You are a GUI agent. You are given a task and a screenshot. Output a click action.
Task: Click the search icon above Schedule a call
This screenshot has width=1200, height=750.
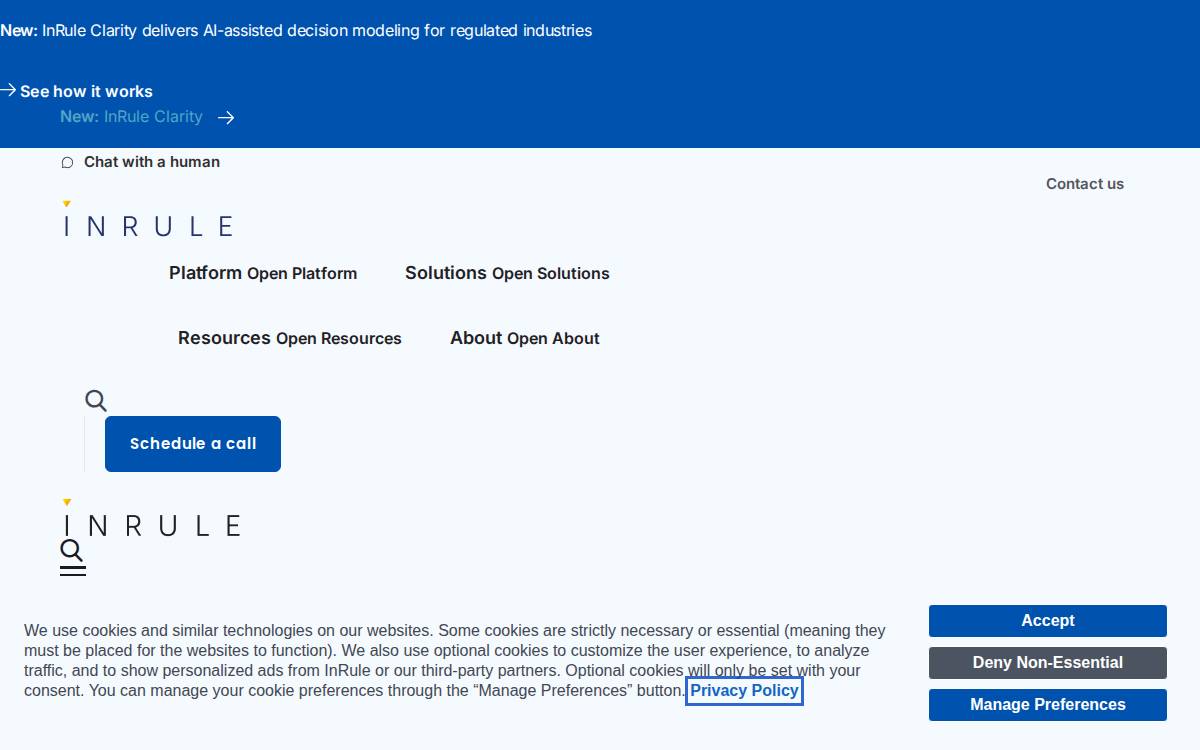click(96, 401)
